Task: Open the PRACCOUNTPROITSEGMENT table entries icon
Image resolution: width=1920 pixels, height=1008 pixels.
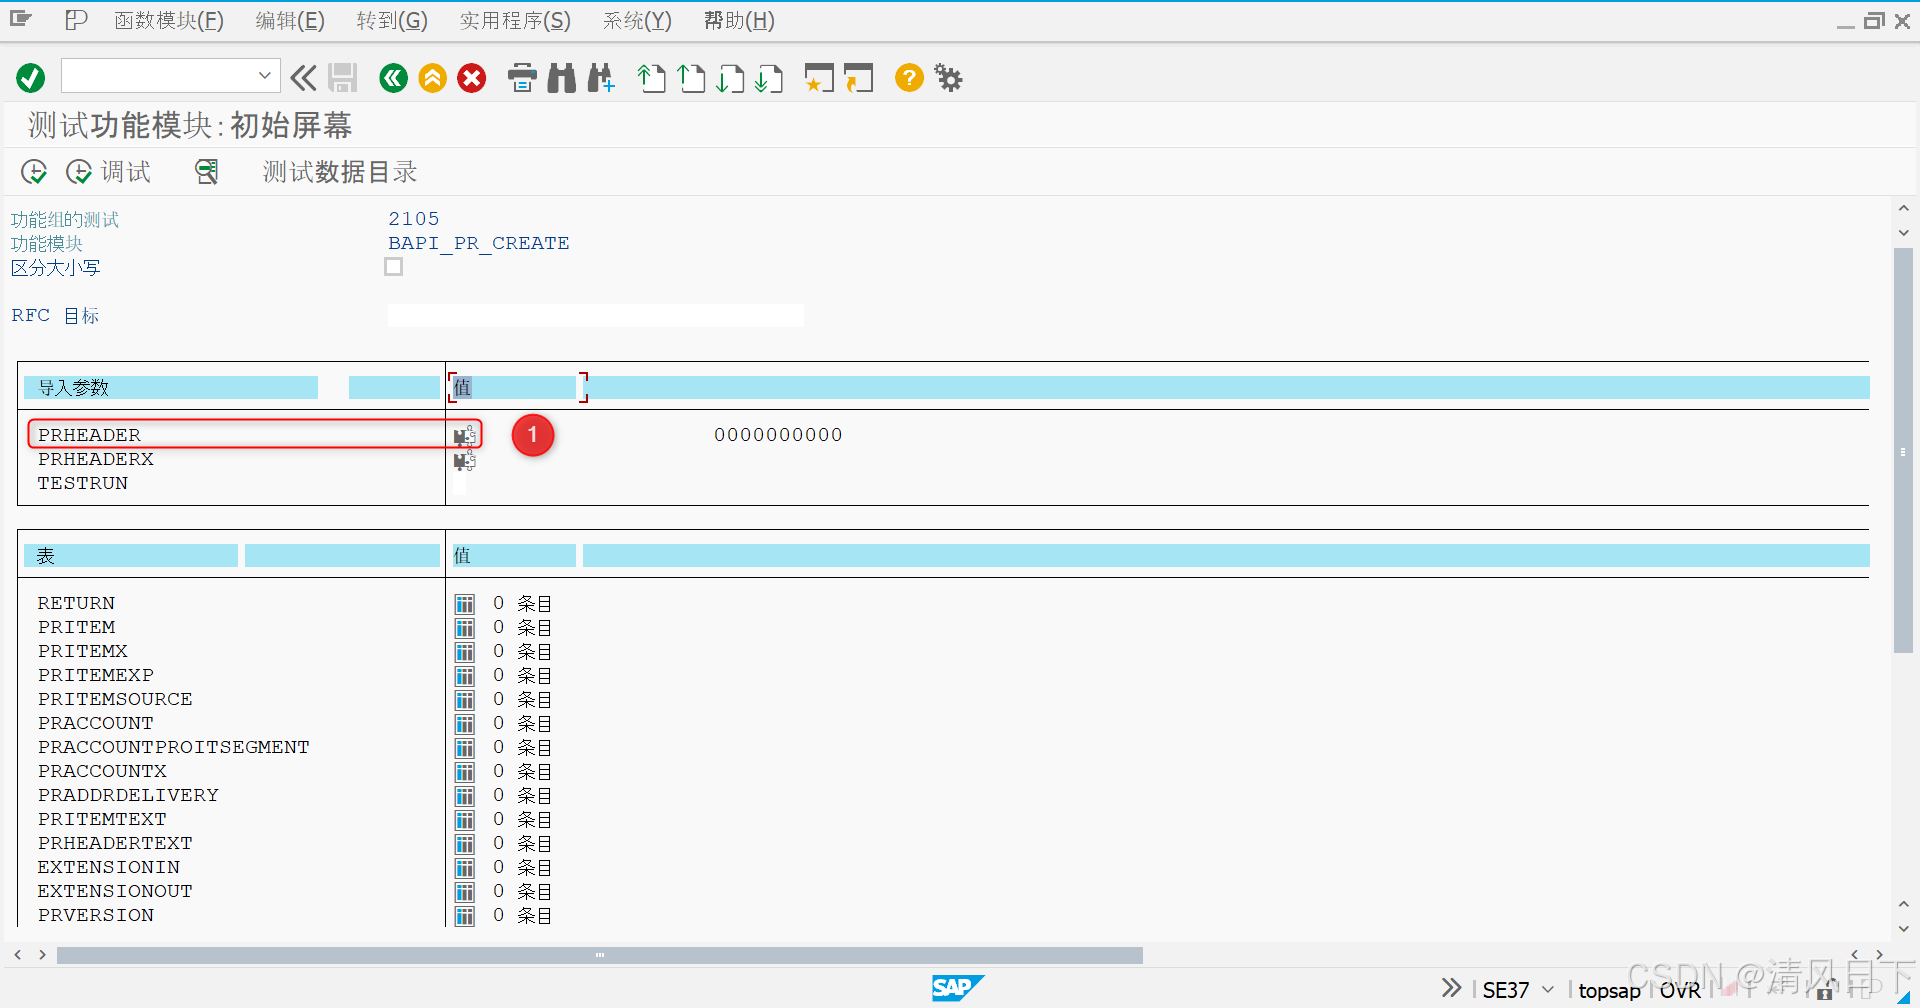Action: click(x=465, y=748)
